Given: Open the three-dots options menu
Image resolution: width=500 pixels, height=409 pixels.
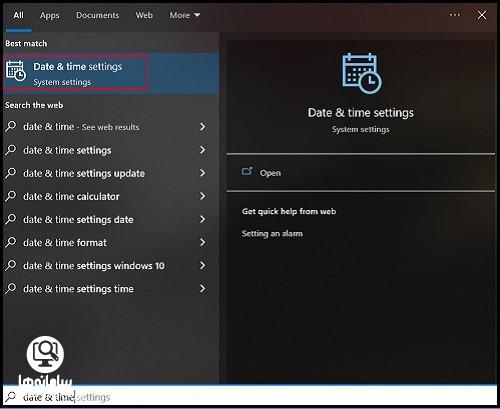Looking at the screenshot, I should pyautogui.click(x=455, y=15).
